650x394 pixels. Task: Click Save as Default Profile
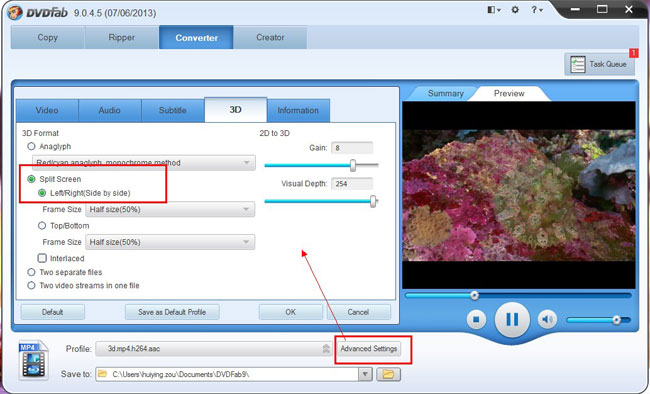pos(172,312)
